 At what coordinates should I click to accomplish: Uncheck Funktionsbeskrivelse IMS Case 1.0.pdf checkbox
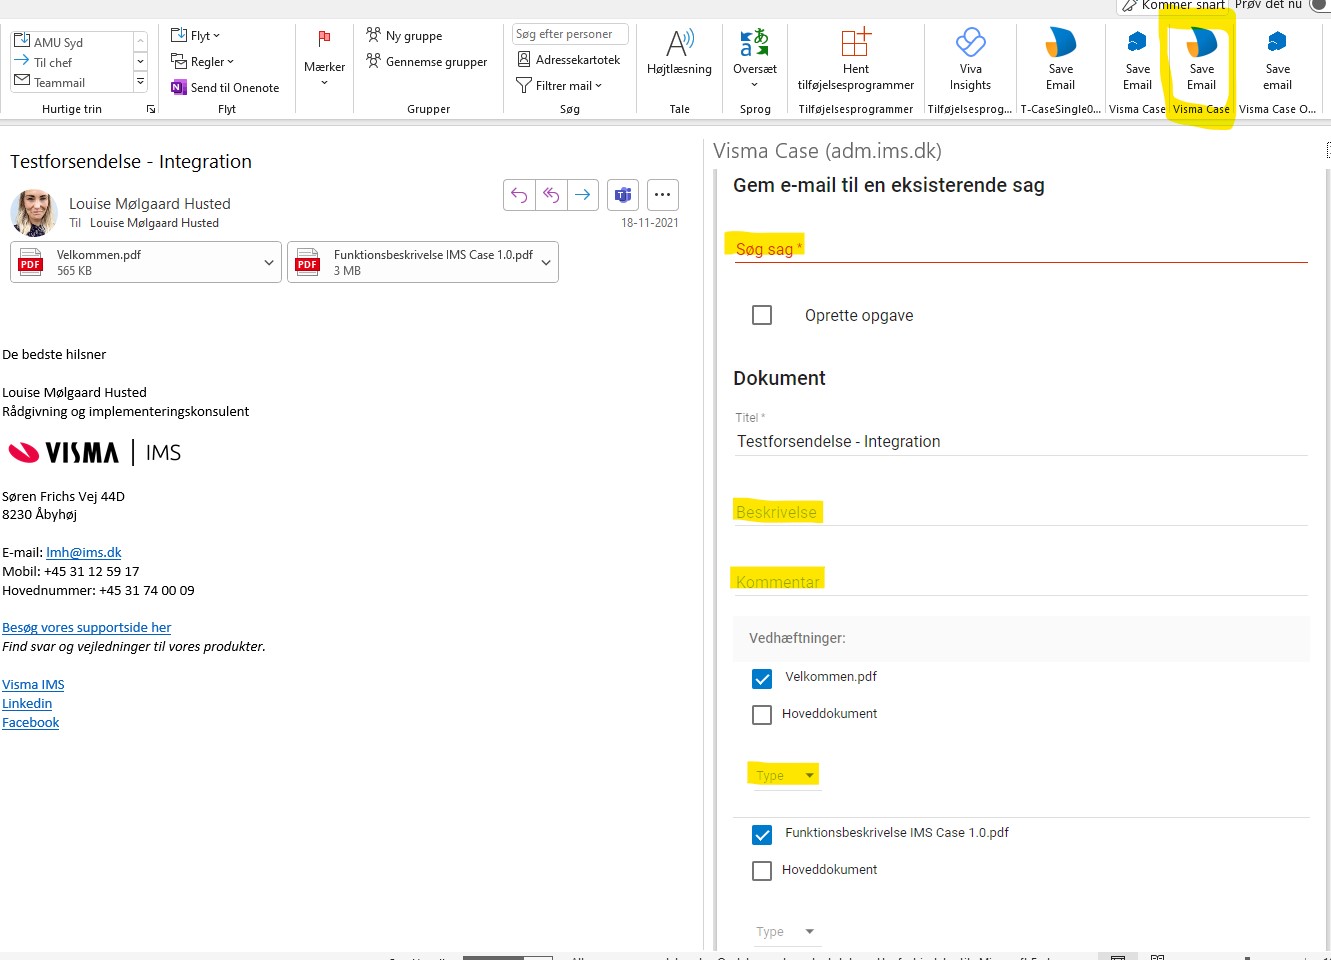[762, 835]
